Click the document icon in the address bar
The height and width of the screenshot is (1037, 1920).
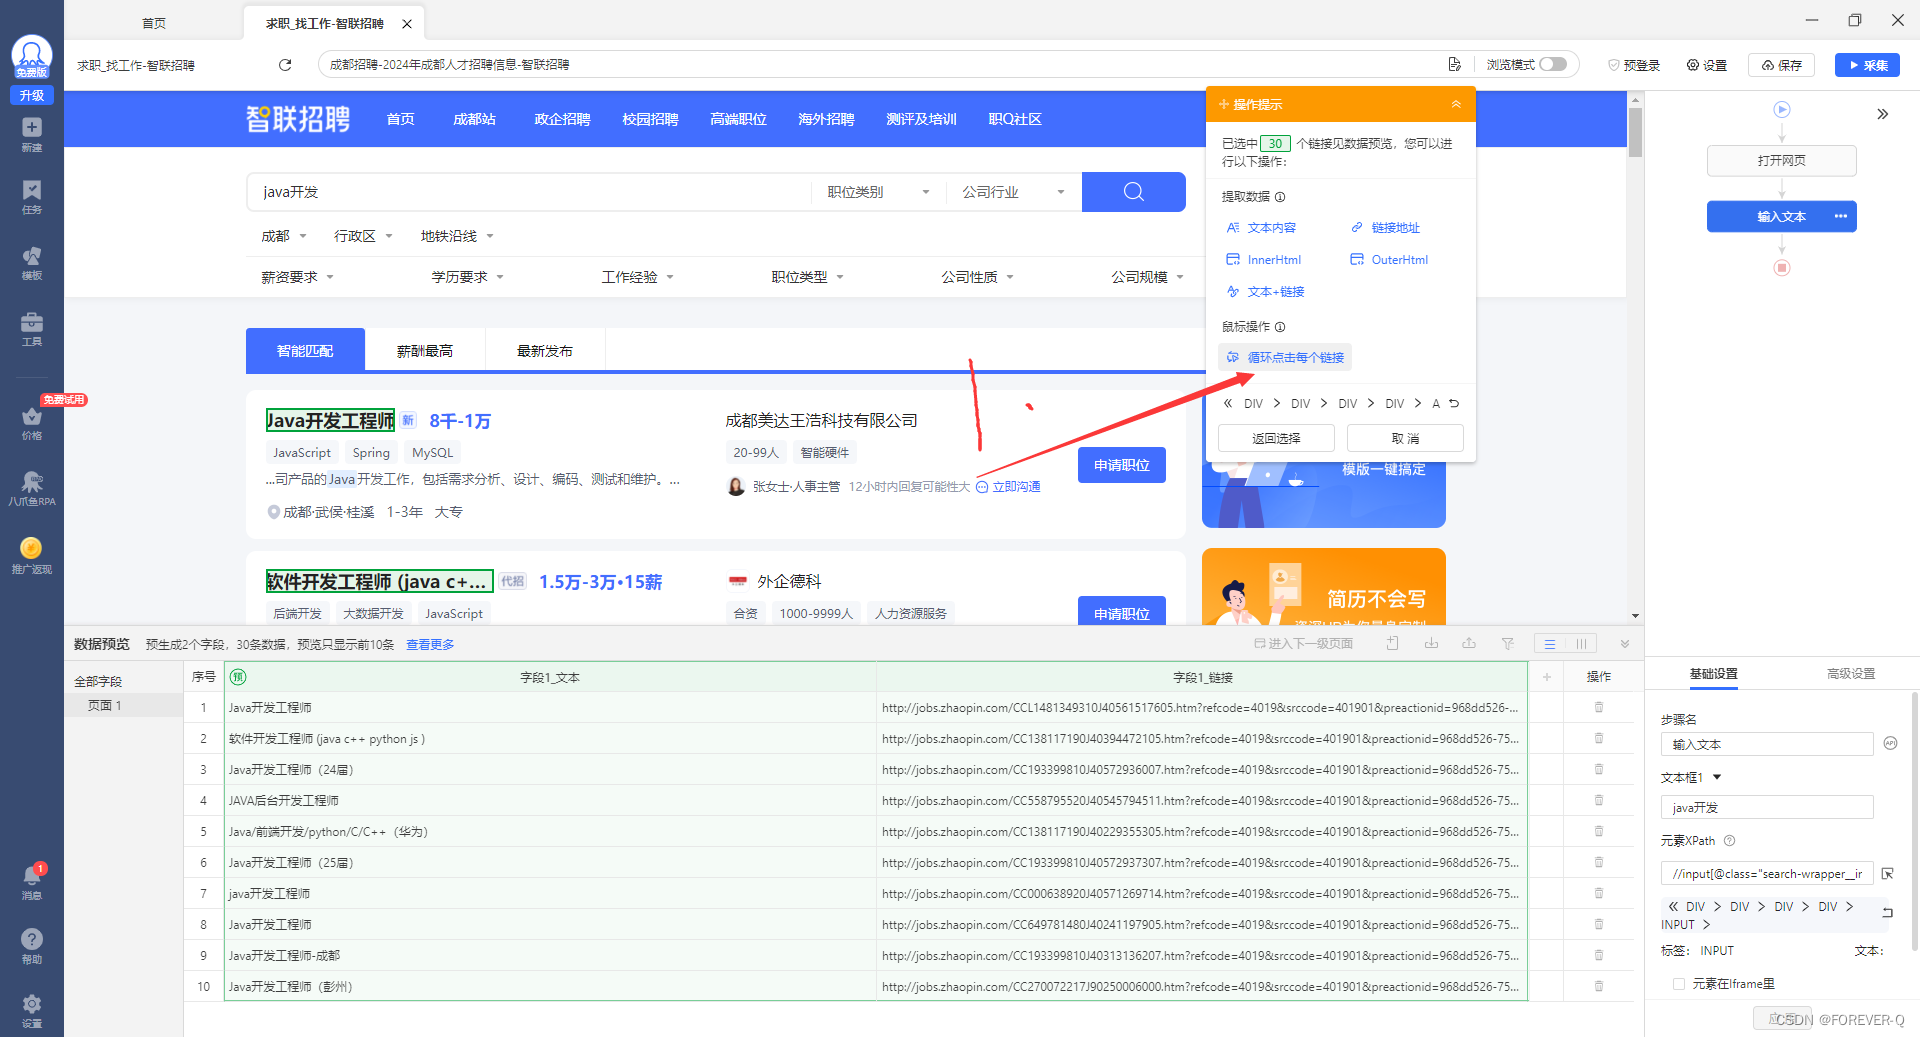(1454, 65)
